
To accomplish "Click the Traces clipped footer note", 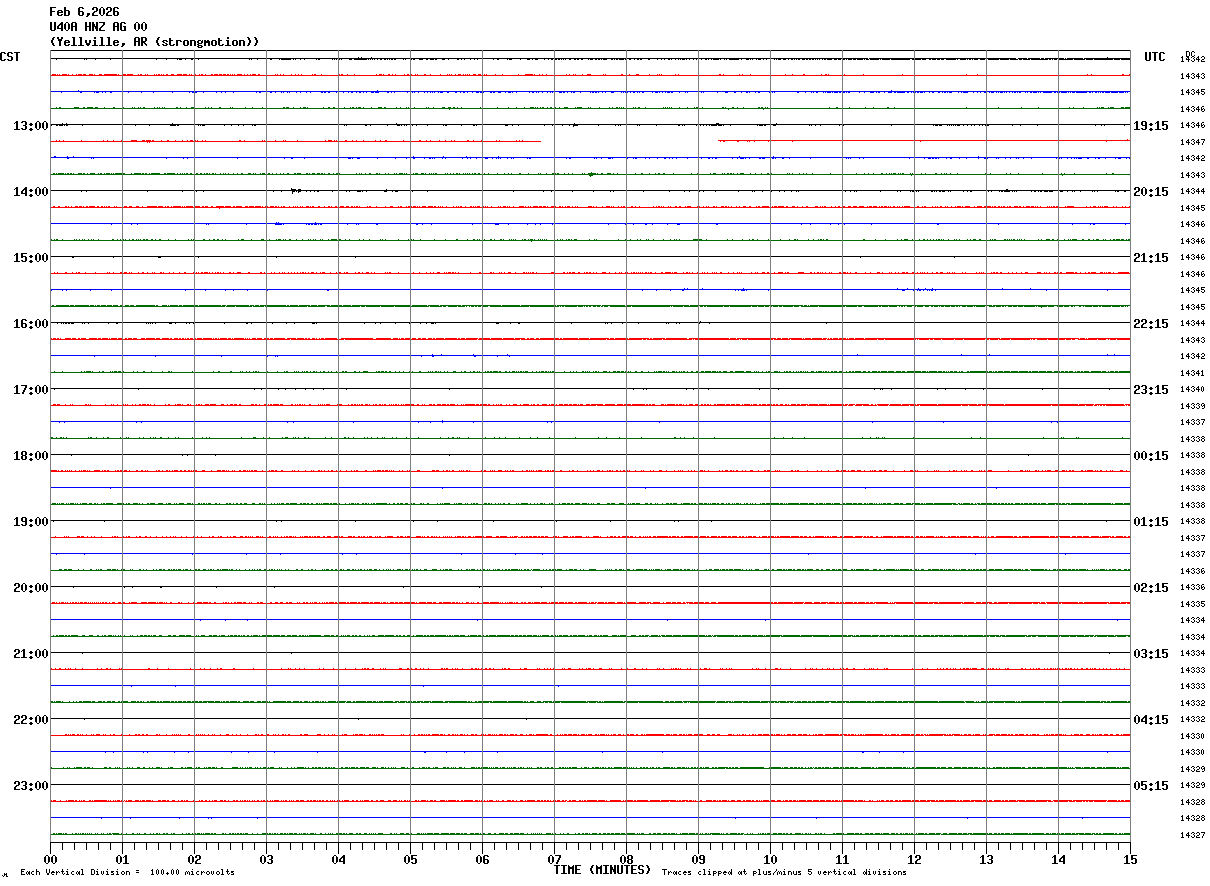I will pos(784,873).
